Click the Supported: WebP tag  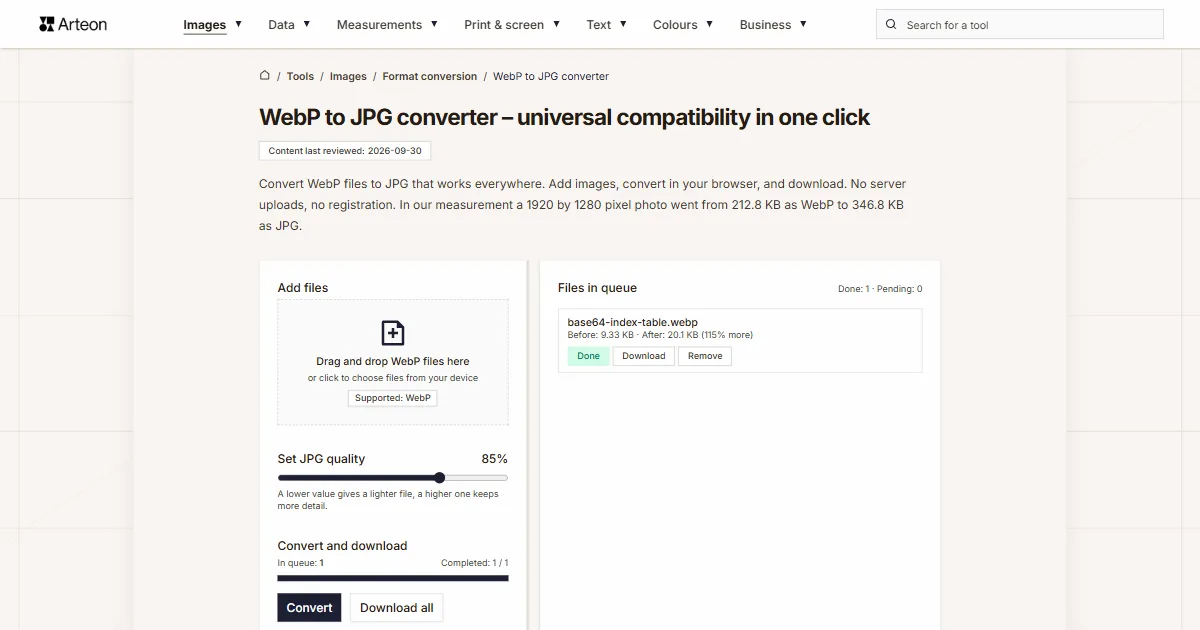[393, 398]
